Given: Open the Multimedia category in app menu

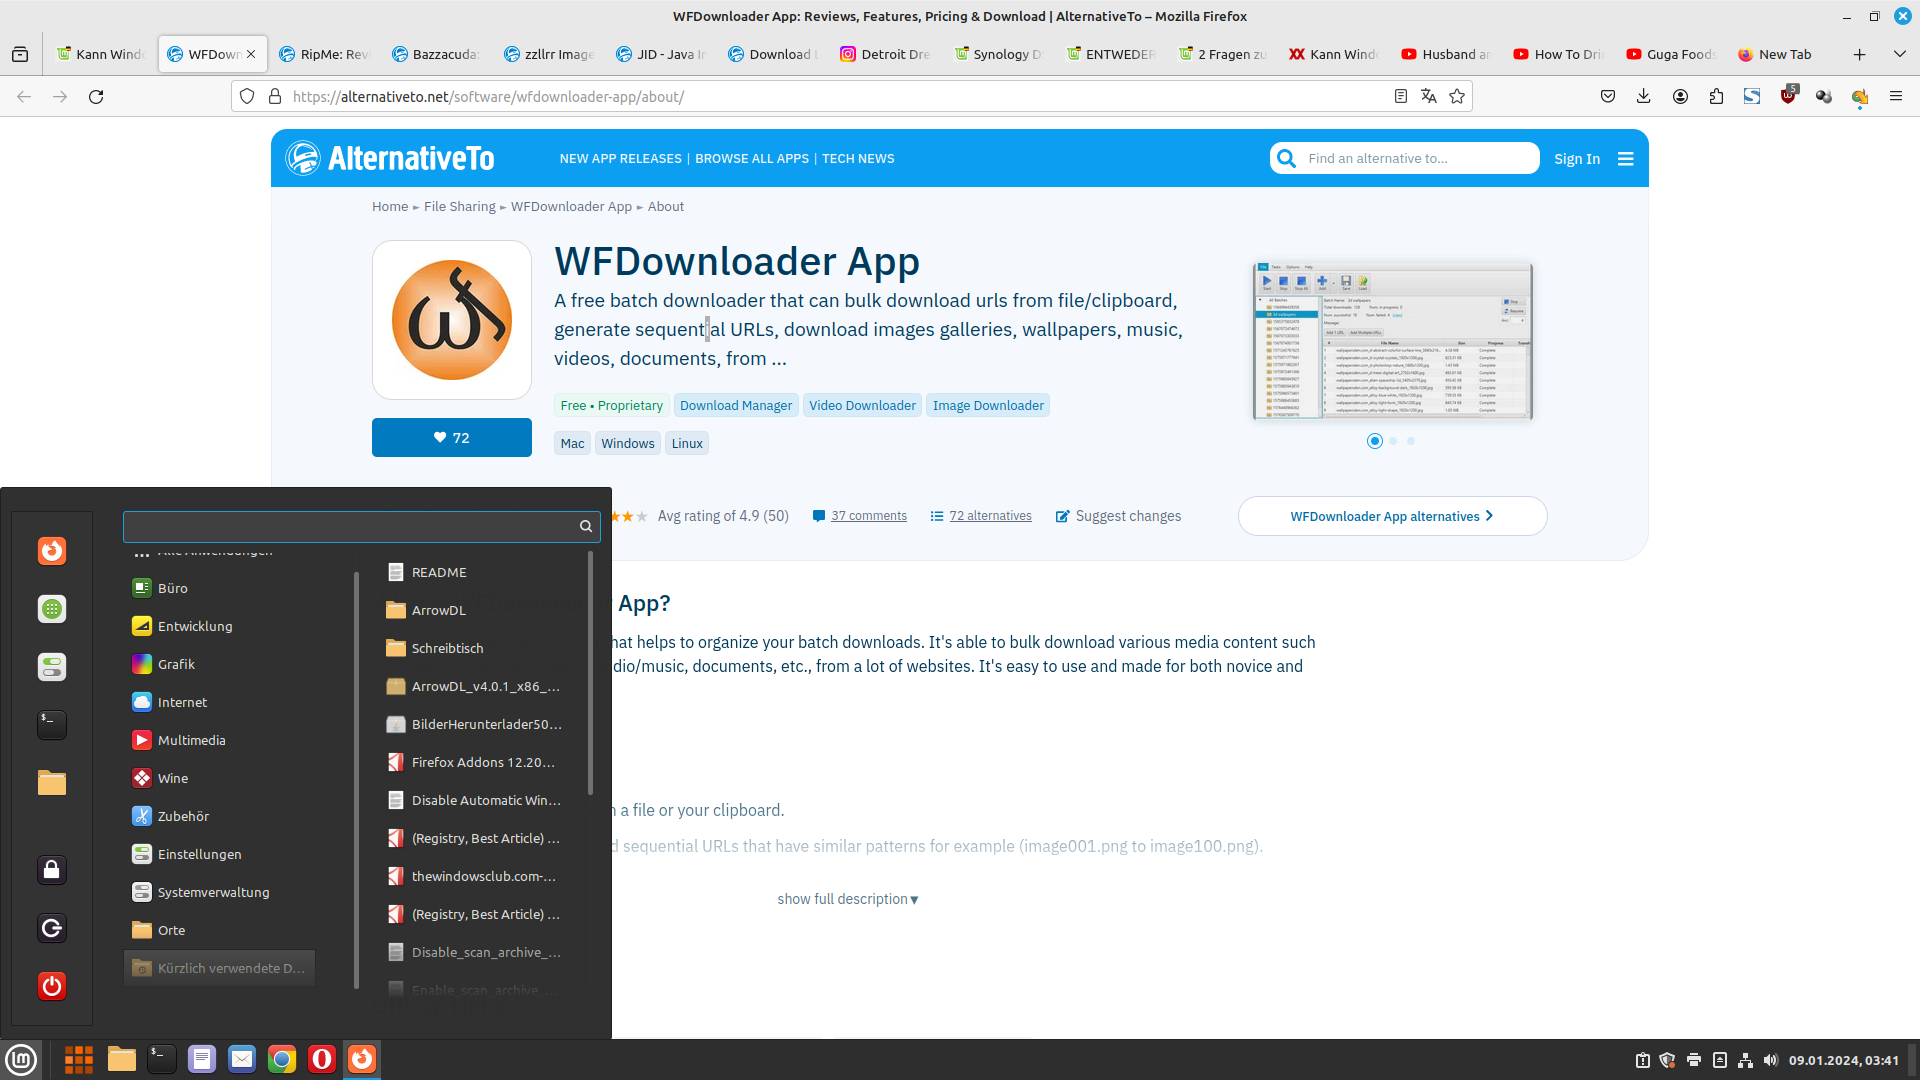Looking at the screenshot, I should (191, 740).
